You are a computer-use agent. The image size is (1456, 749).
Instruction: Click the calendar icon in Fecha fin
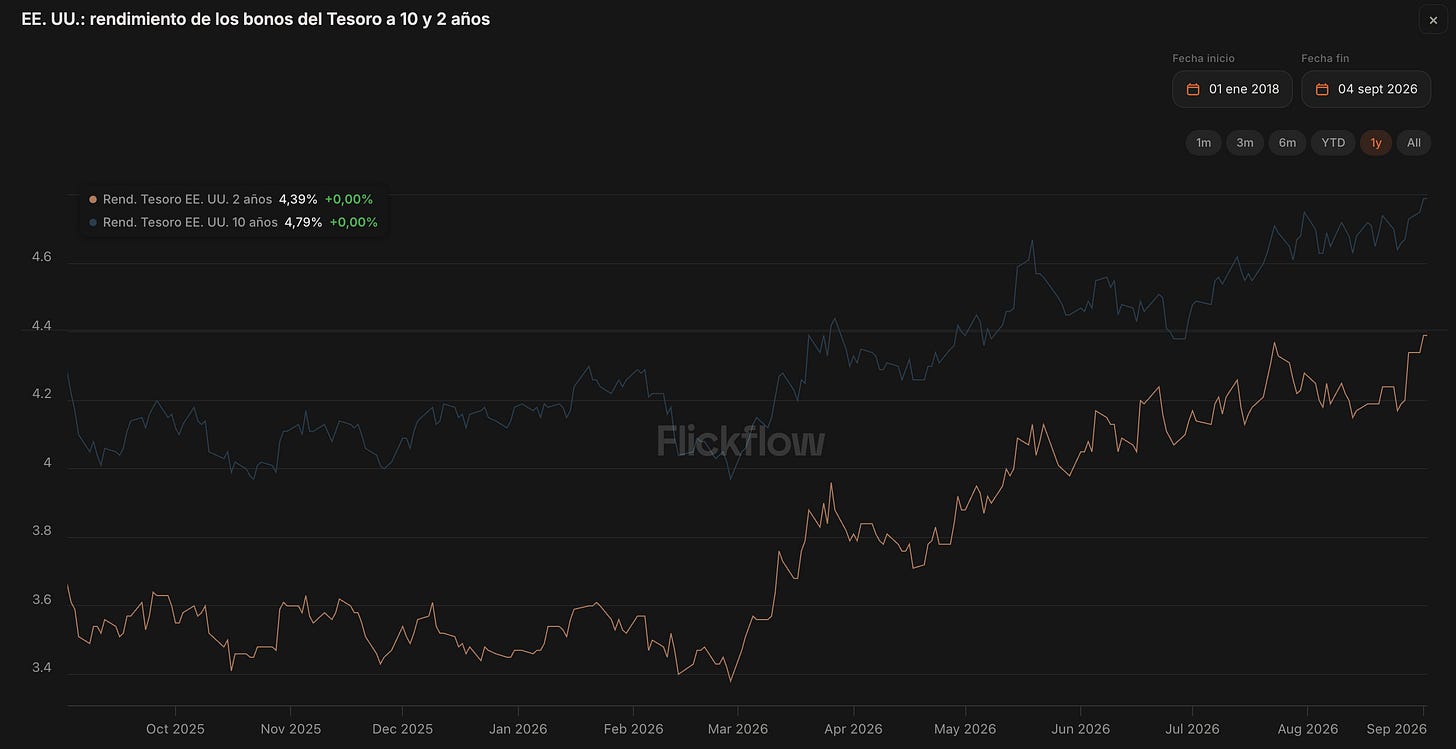click(1321, 89)
